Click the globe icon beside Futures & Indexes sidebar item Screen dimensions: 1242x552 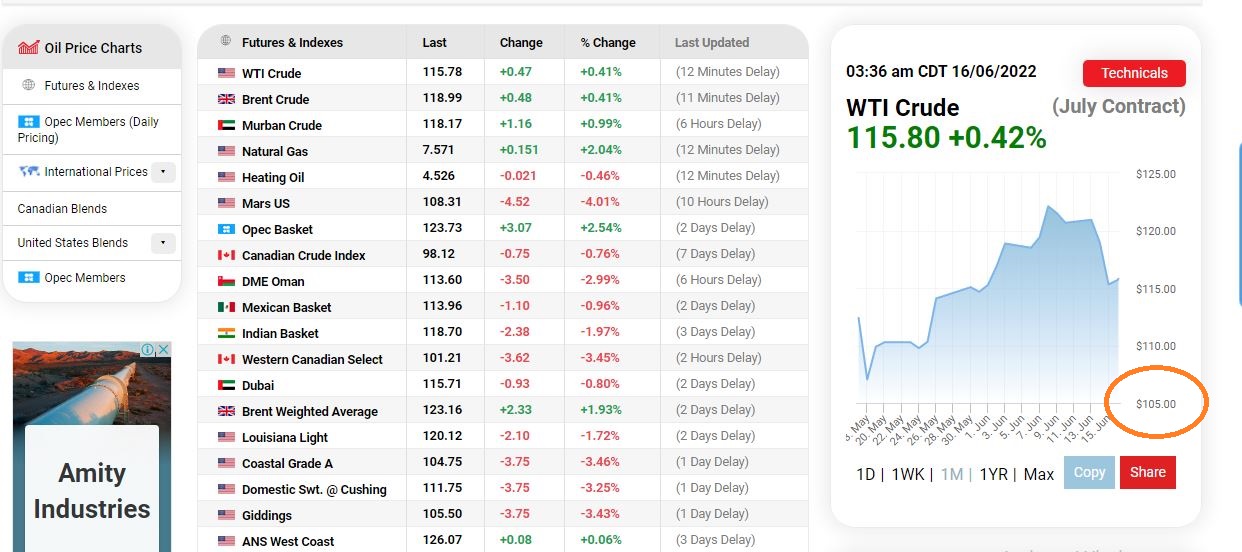click(x=28, y=85)
